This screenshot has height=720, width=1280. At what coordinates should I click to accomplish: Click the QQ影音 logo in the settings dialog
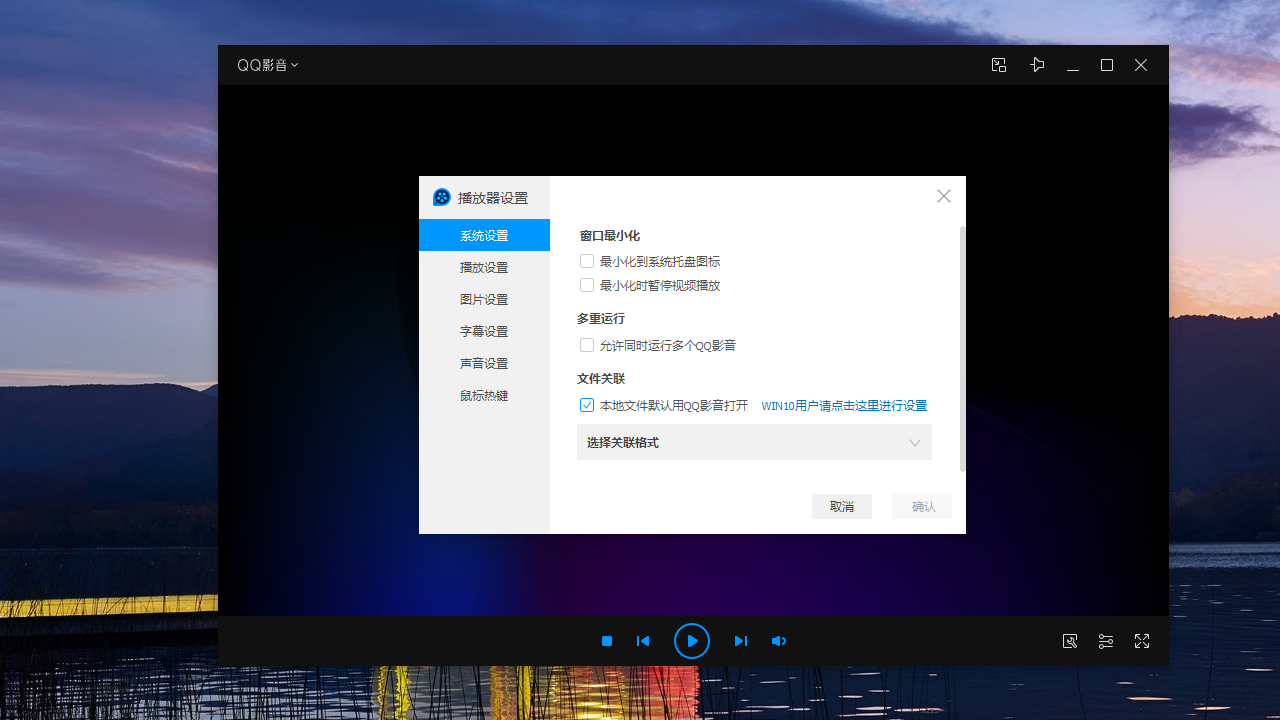pyautogui.click(x=441, y=197)
